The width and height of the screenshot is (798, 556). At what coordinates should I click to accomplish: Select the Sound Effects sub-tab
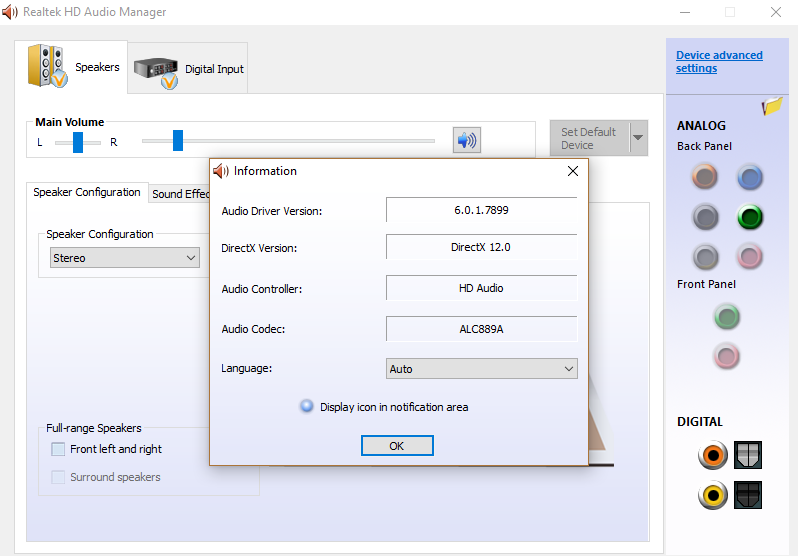180,194
